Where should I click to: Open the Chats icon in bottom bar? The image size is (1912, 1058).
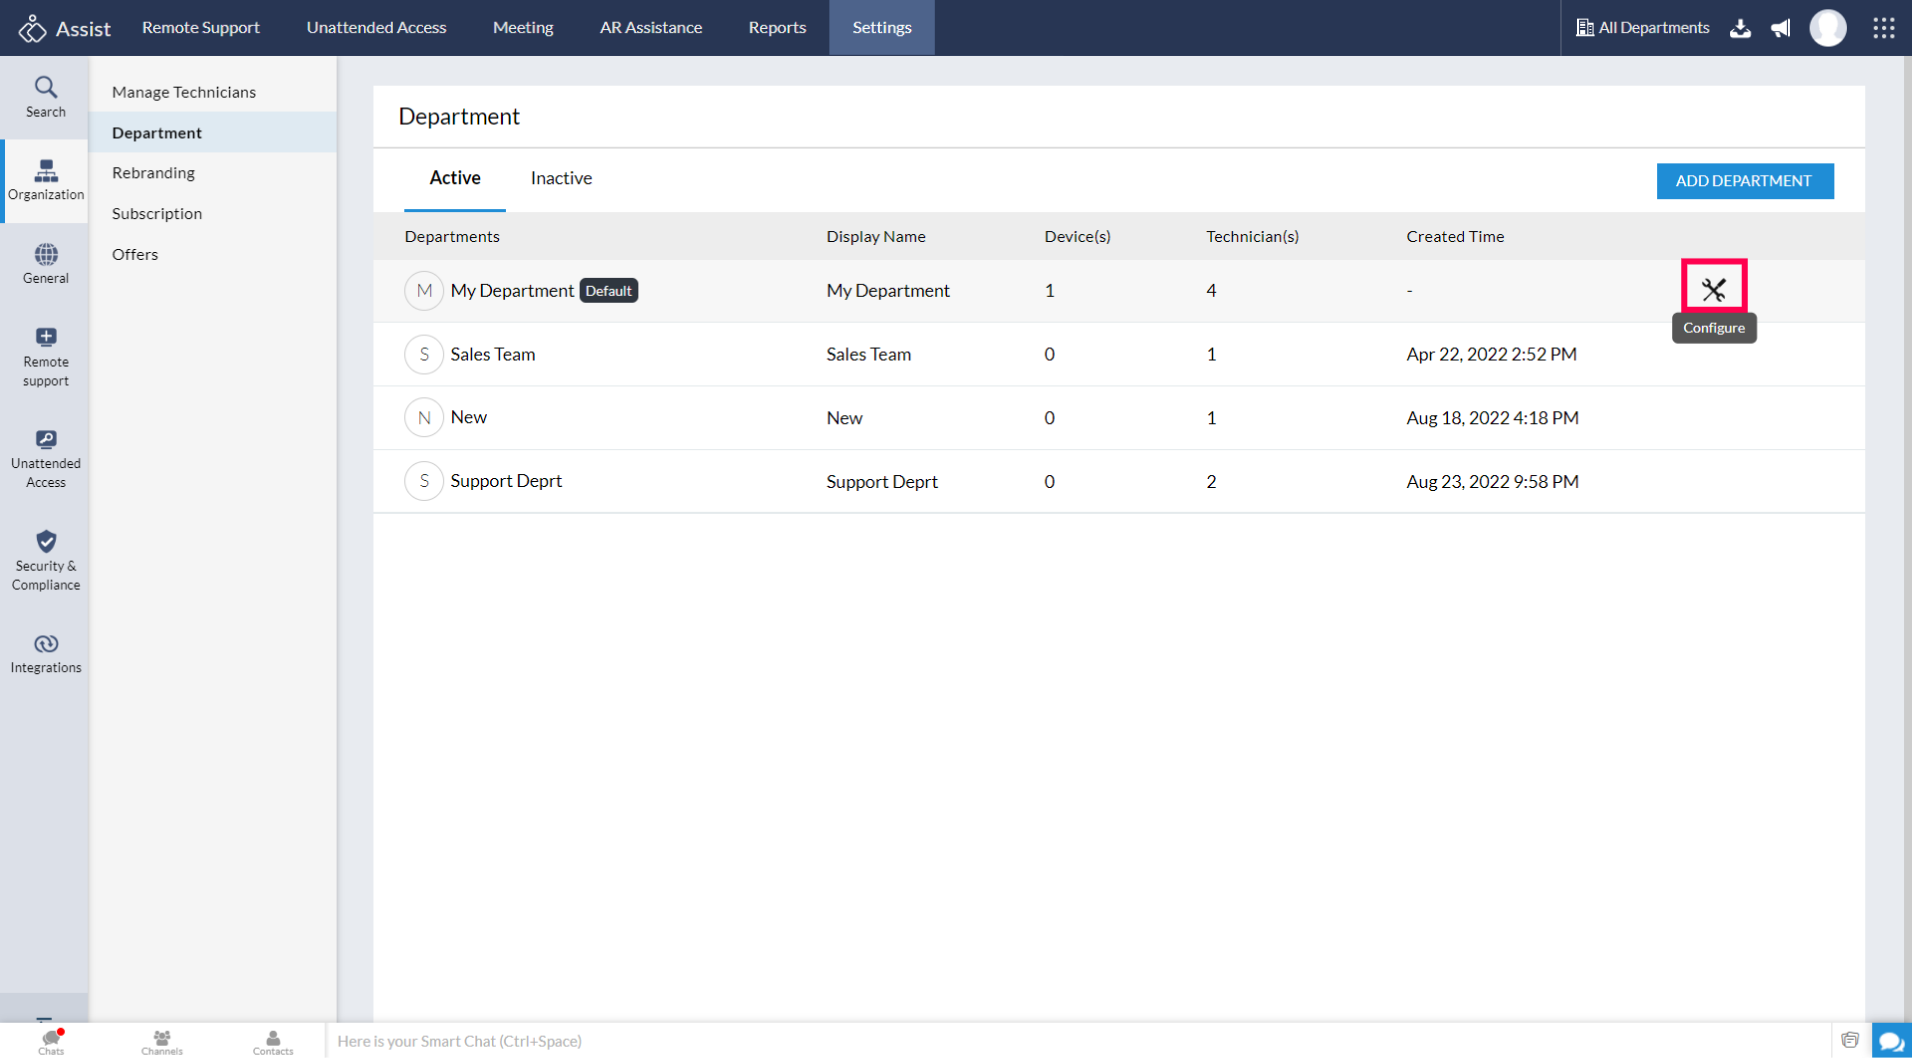[x=51, y=1041]
